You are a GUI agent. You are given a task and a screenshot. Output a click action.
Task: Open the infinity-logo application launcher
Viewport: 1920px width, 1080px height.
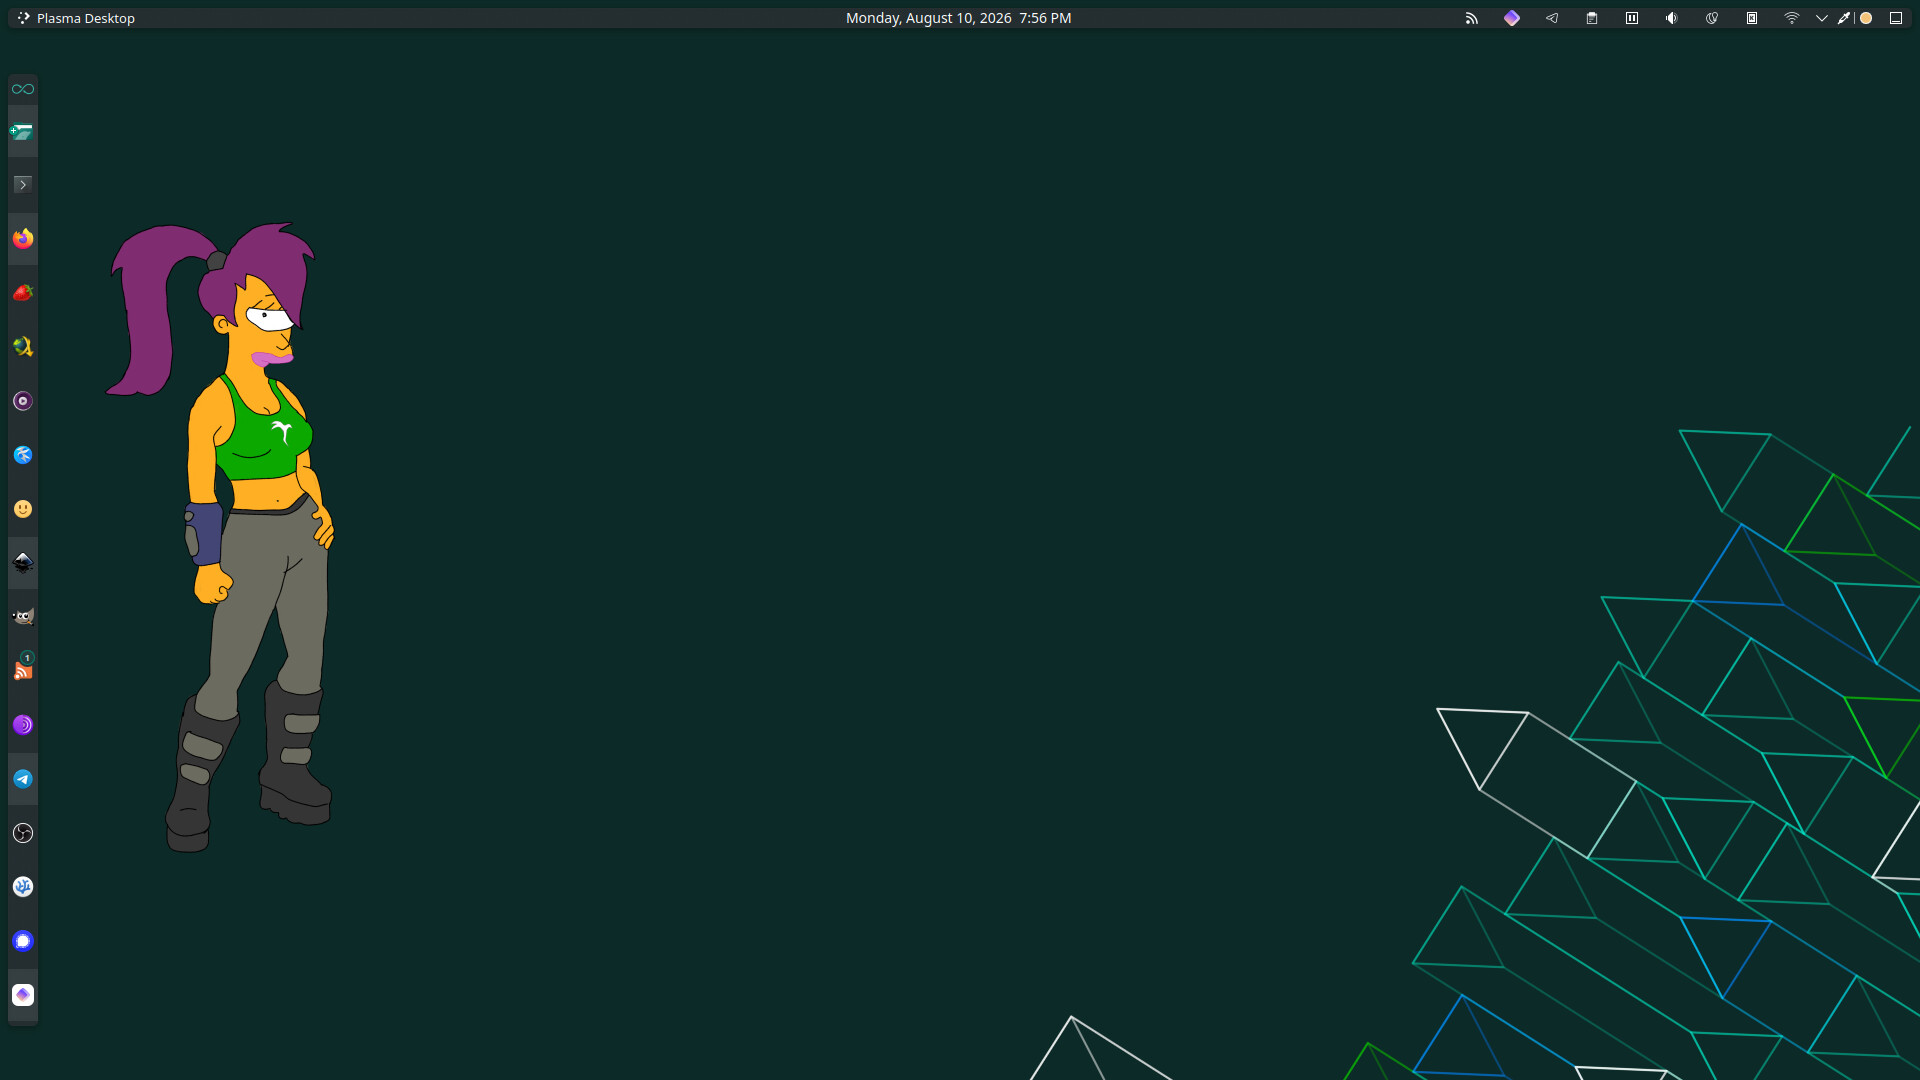point(23,89)
